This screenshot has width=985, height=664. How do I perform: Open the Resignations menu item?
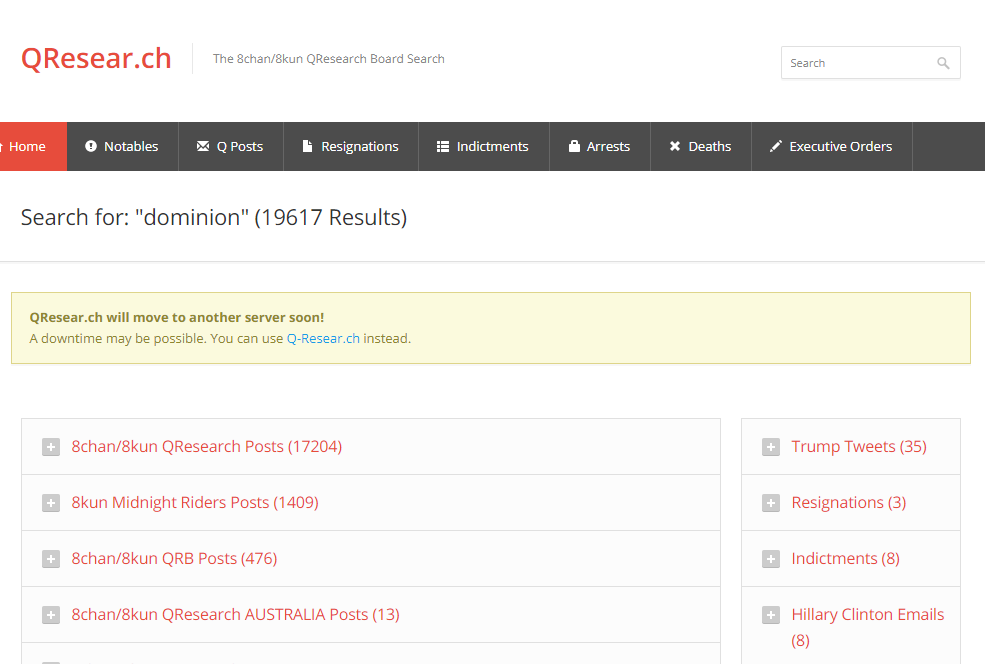pyautogui.click(x=351, y=146)
